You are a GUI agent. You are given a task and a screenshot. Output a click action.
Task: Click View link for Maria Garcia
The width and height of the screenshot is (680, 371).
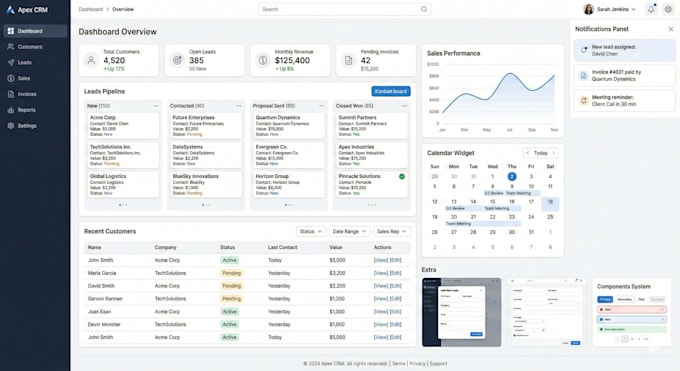(x=381, y=273)
